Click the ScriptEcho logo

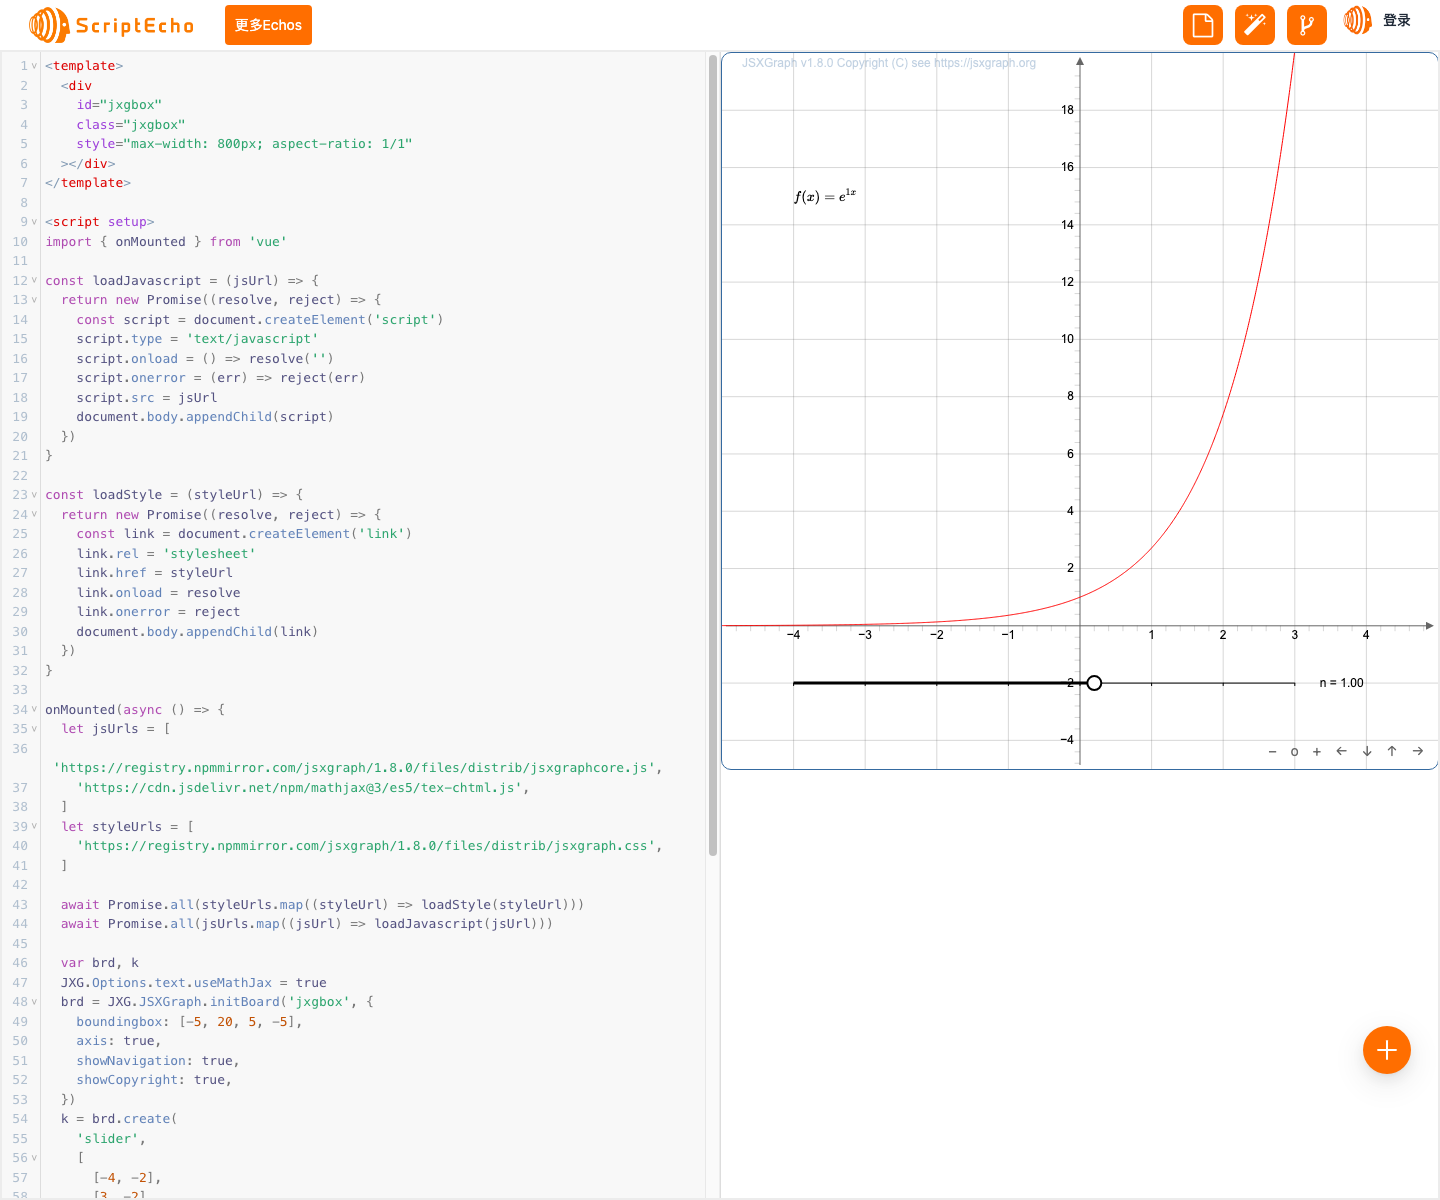[111, 25]
